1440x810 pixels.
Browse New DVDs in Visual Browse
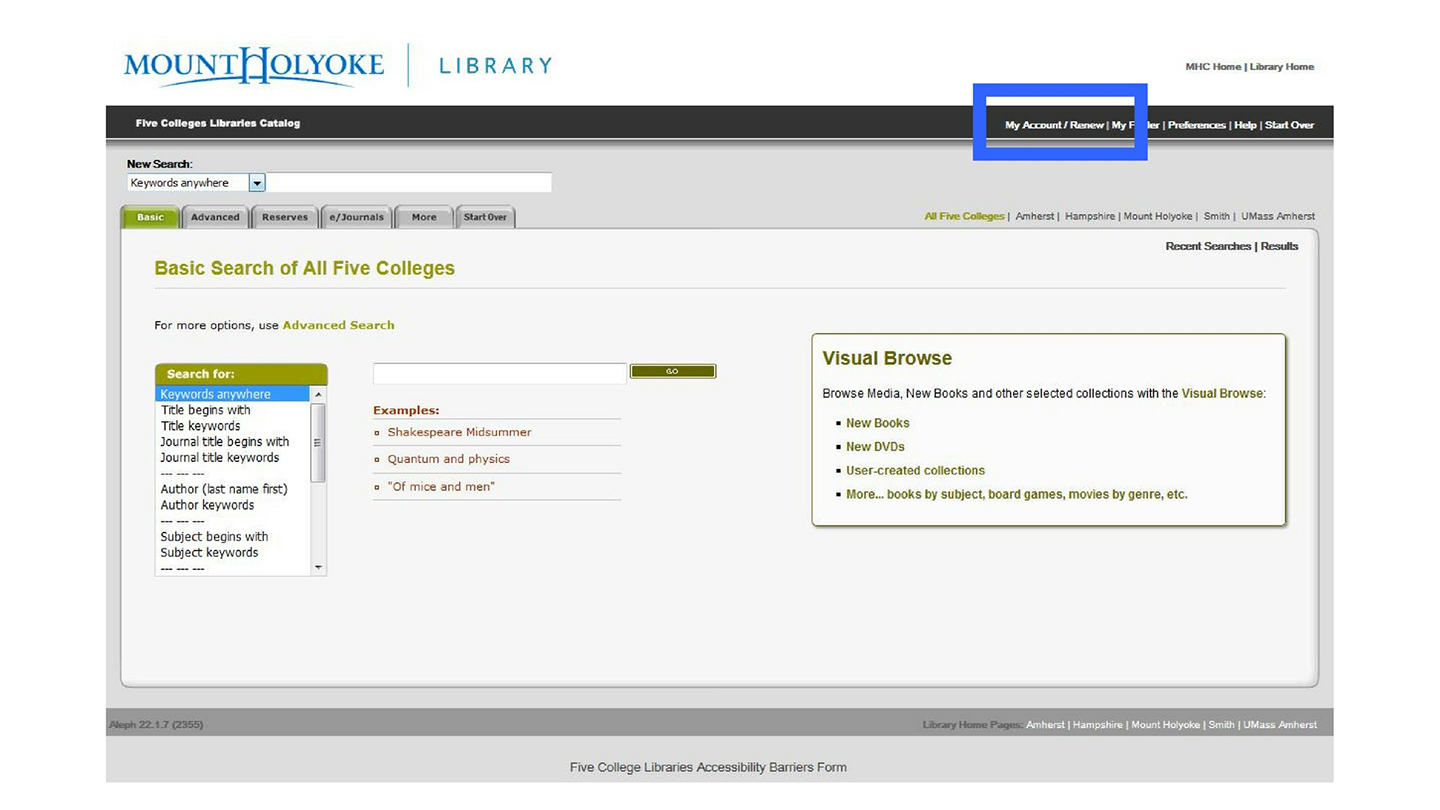point(875,446)
